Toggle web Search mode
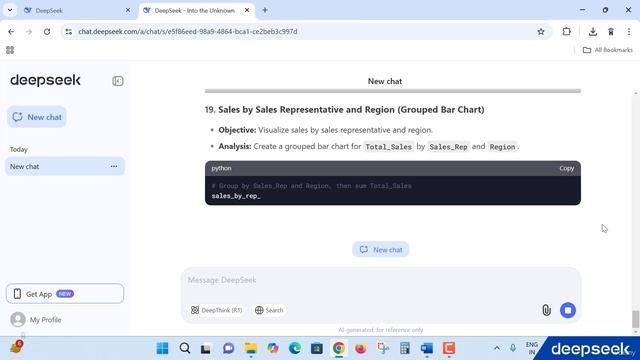This screenshot has height=360, width=640. 269,310
